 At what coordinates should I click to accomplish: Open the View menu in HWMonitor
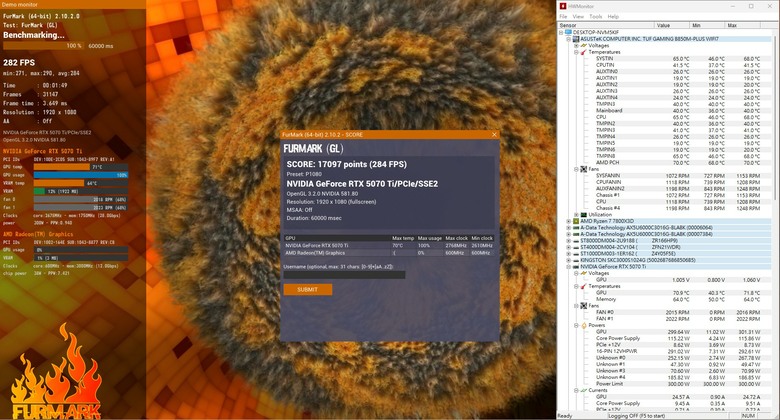tap(578, 16)
